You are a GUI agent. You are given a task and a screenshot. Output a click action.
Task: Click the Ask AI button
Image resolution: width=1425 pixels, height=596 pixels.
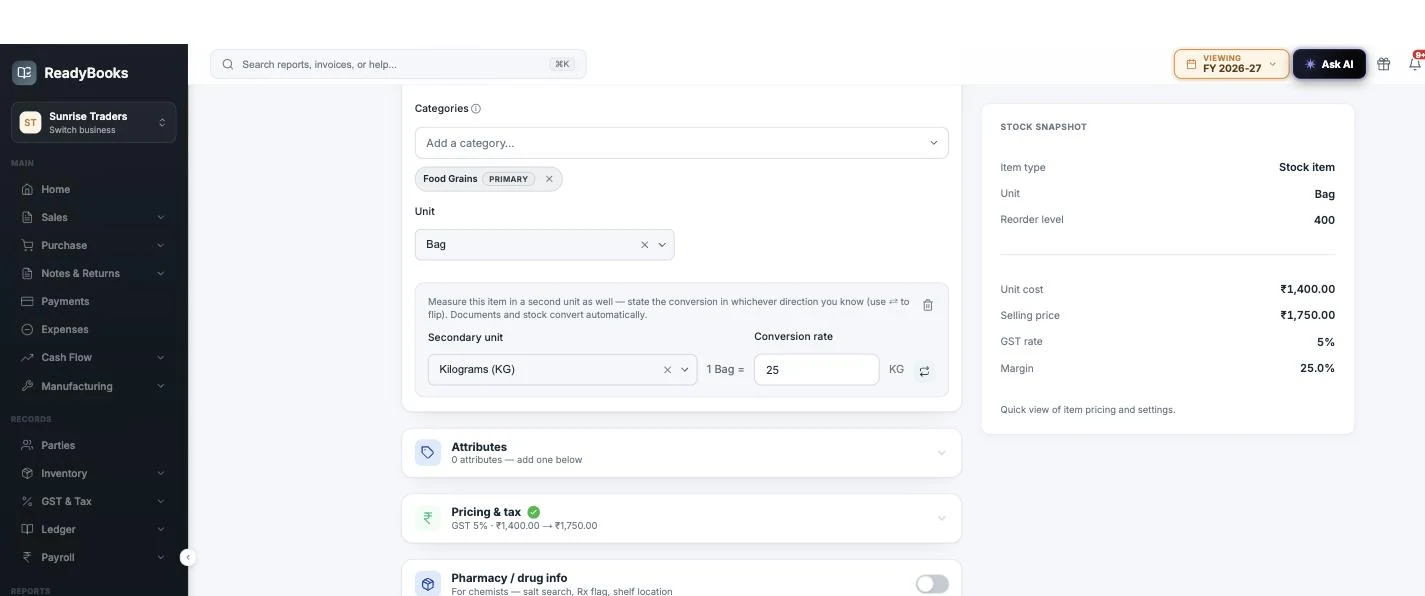coord(1329,64)
